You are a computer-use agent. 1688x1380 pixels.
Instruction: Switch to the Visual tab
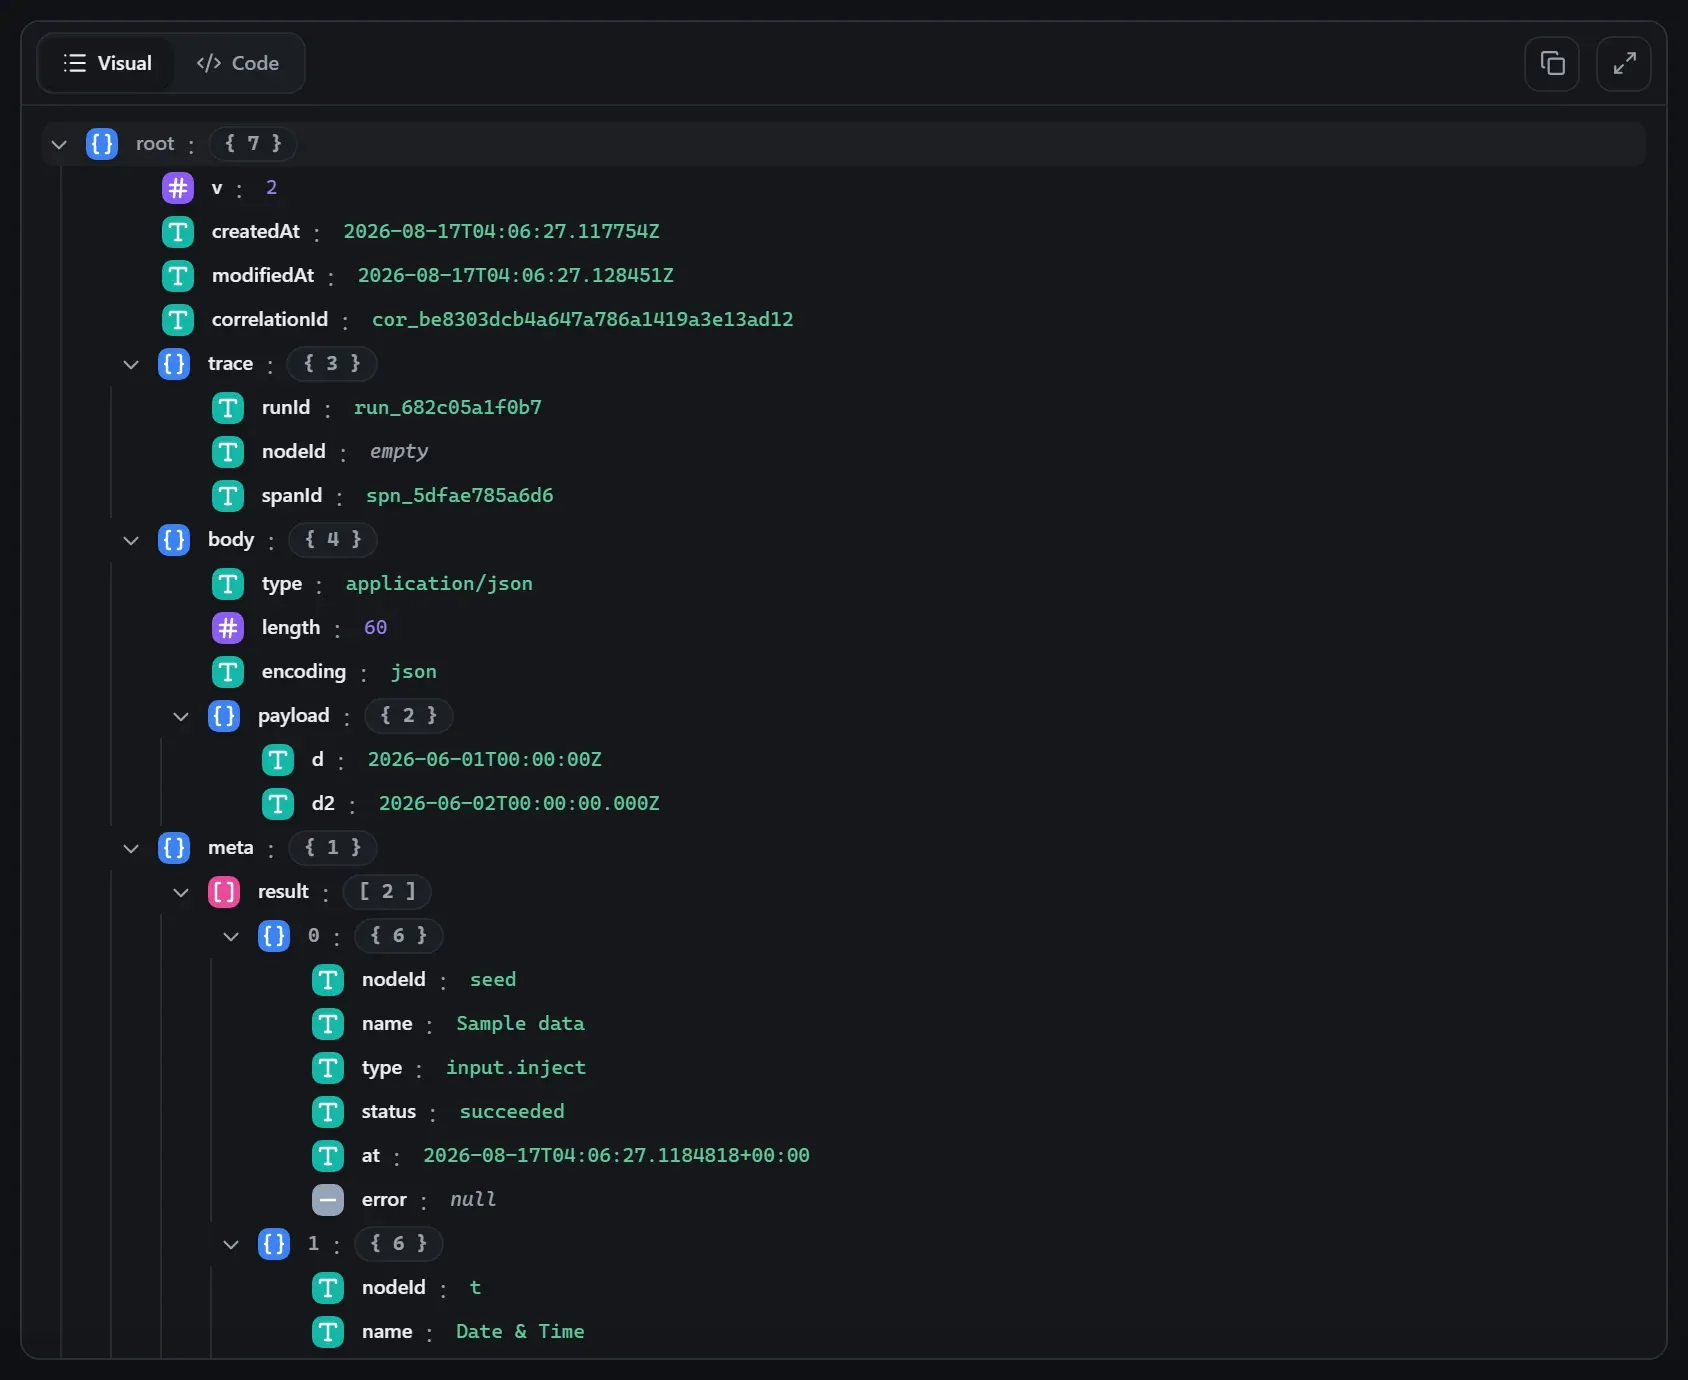tap(107, 63)
